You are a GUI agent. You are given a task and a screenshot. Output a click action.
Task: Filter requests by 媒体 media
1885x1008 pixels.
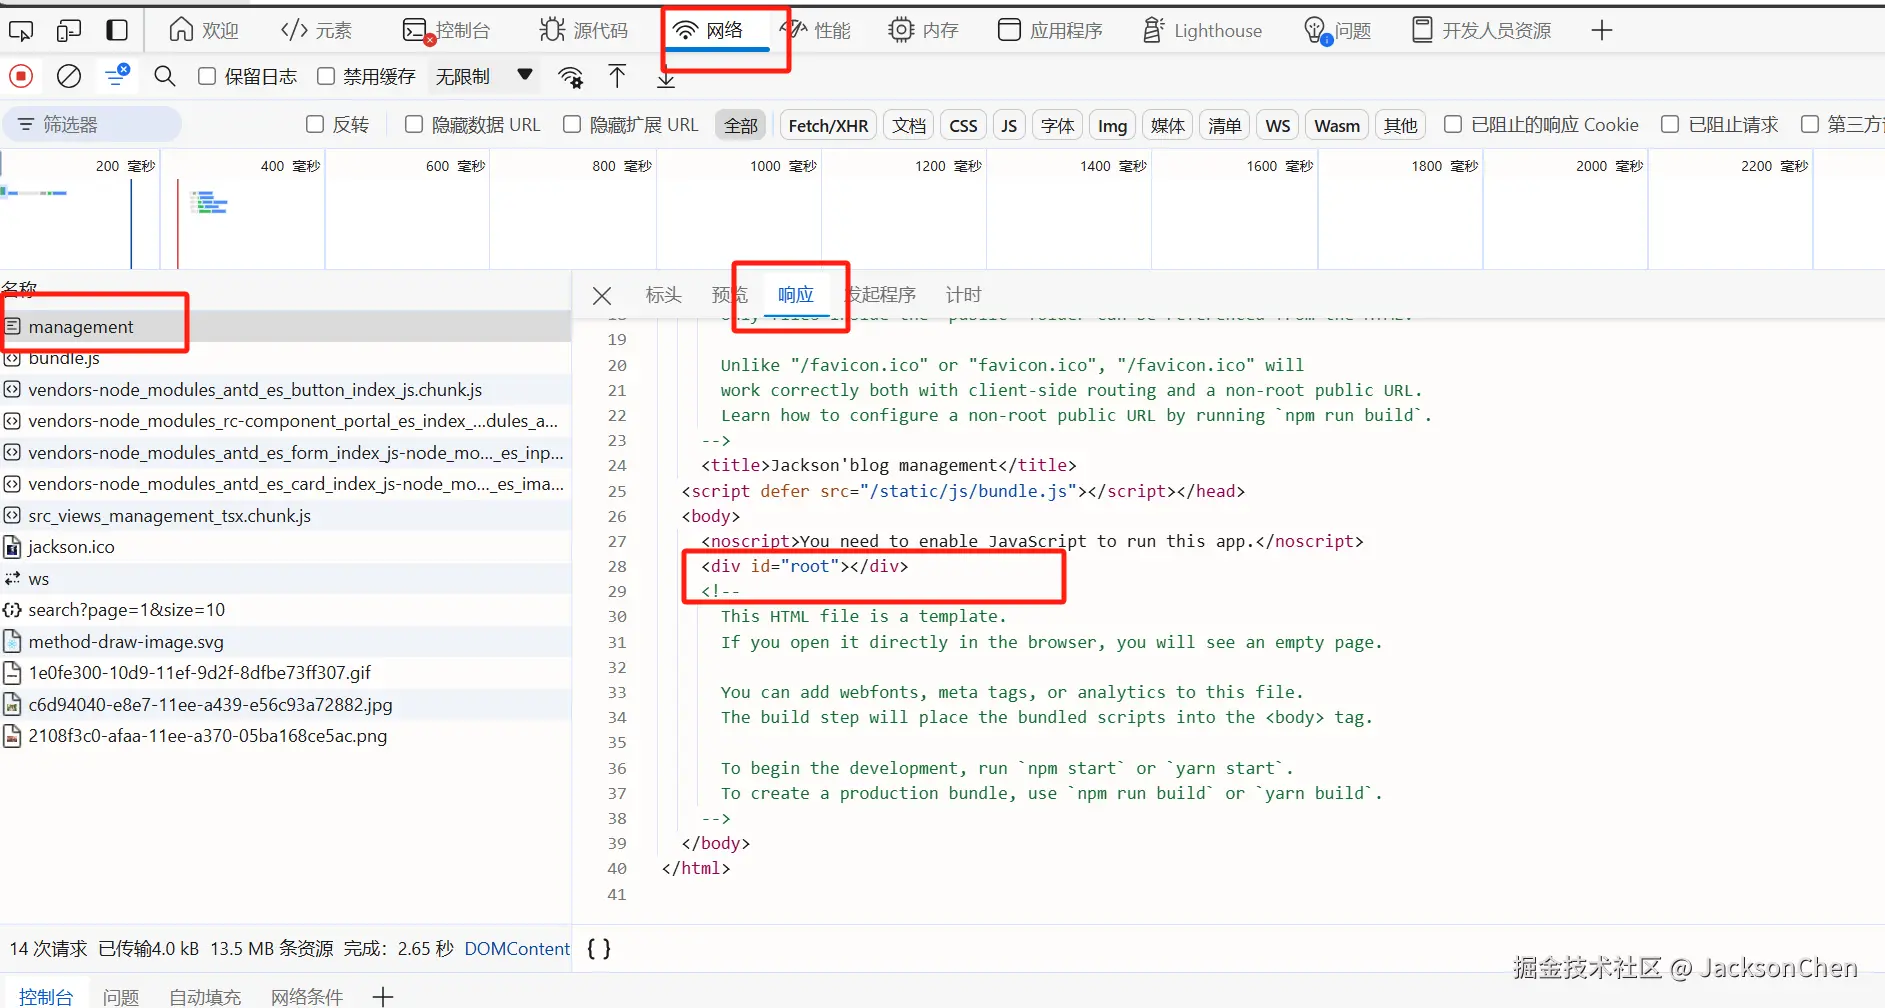[x=1167, y=125]
